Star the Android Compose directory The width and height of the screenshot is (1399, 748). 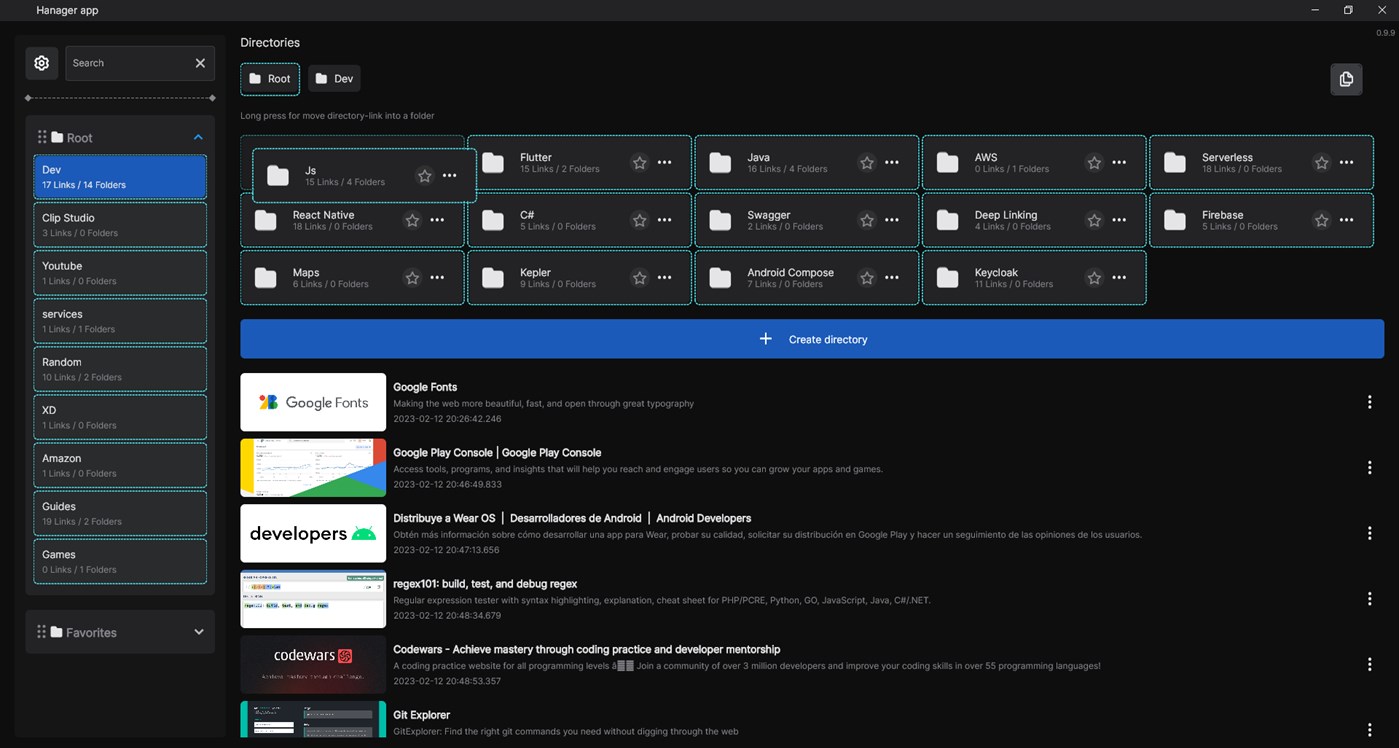tap(866, 277)
